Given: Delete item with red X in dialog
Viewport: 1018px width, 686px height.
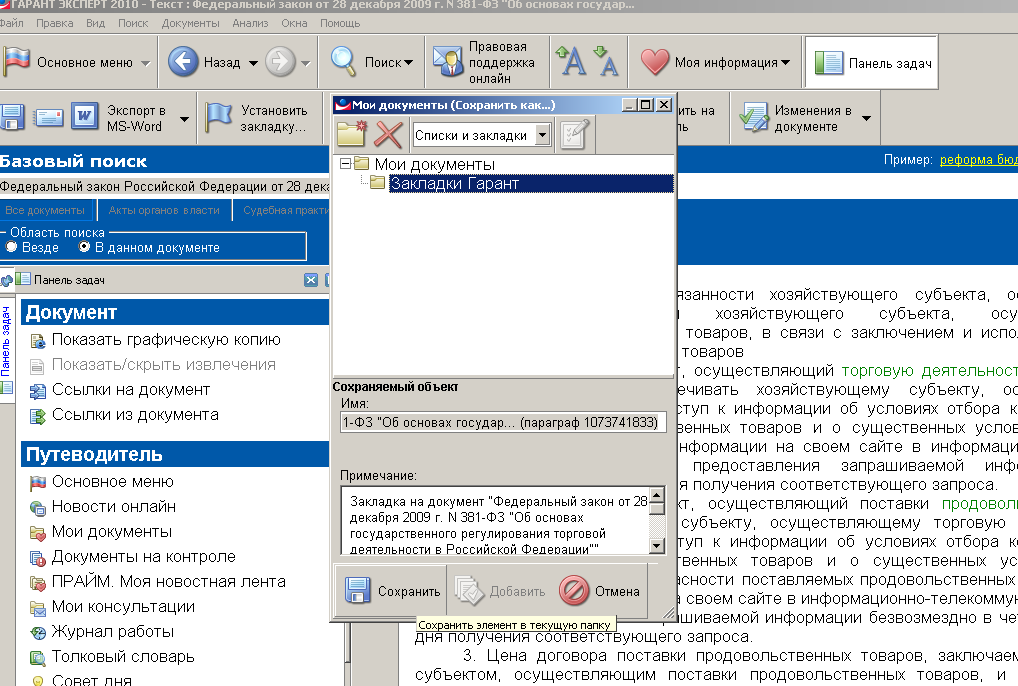Looking at the screenshot, I should 388,135.
